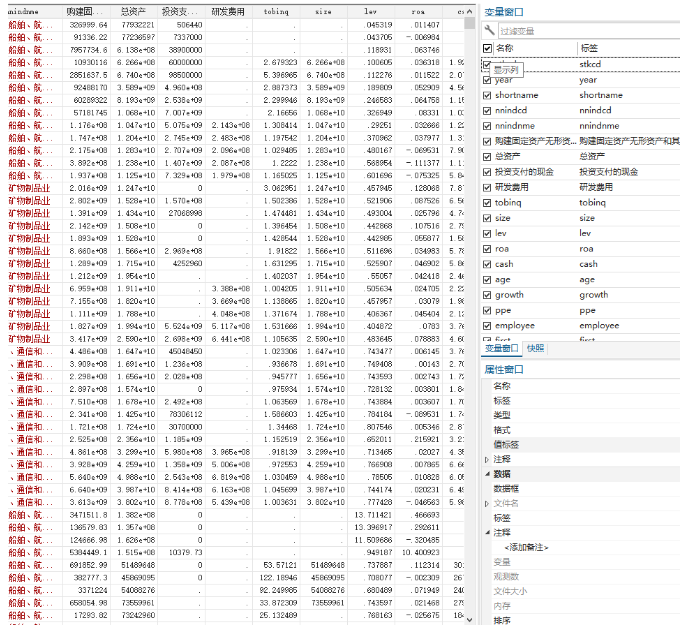Click scroll down arrow of data table
690x640 pixels.
(x=470, y=620)
